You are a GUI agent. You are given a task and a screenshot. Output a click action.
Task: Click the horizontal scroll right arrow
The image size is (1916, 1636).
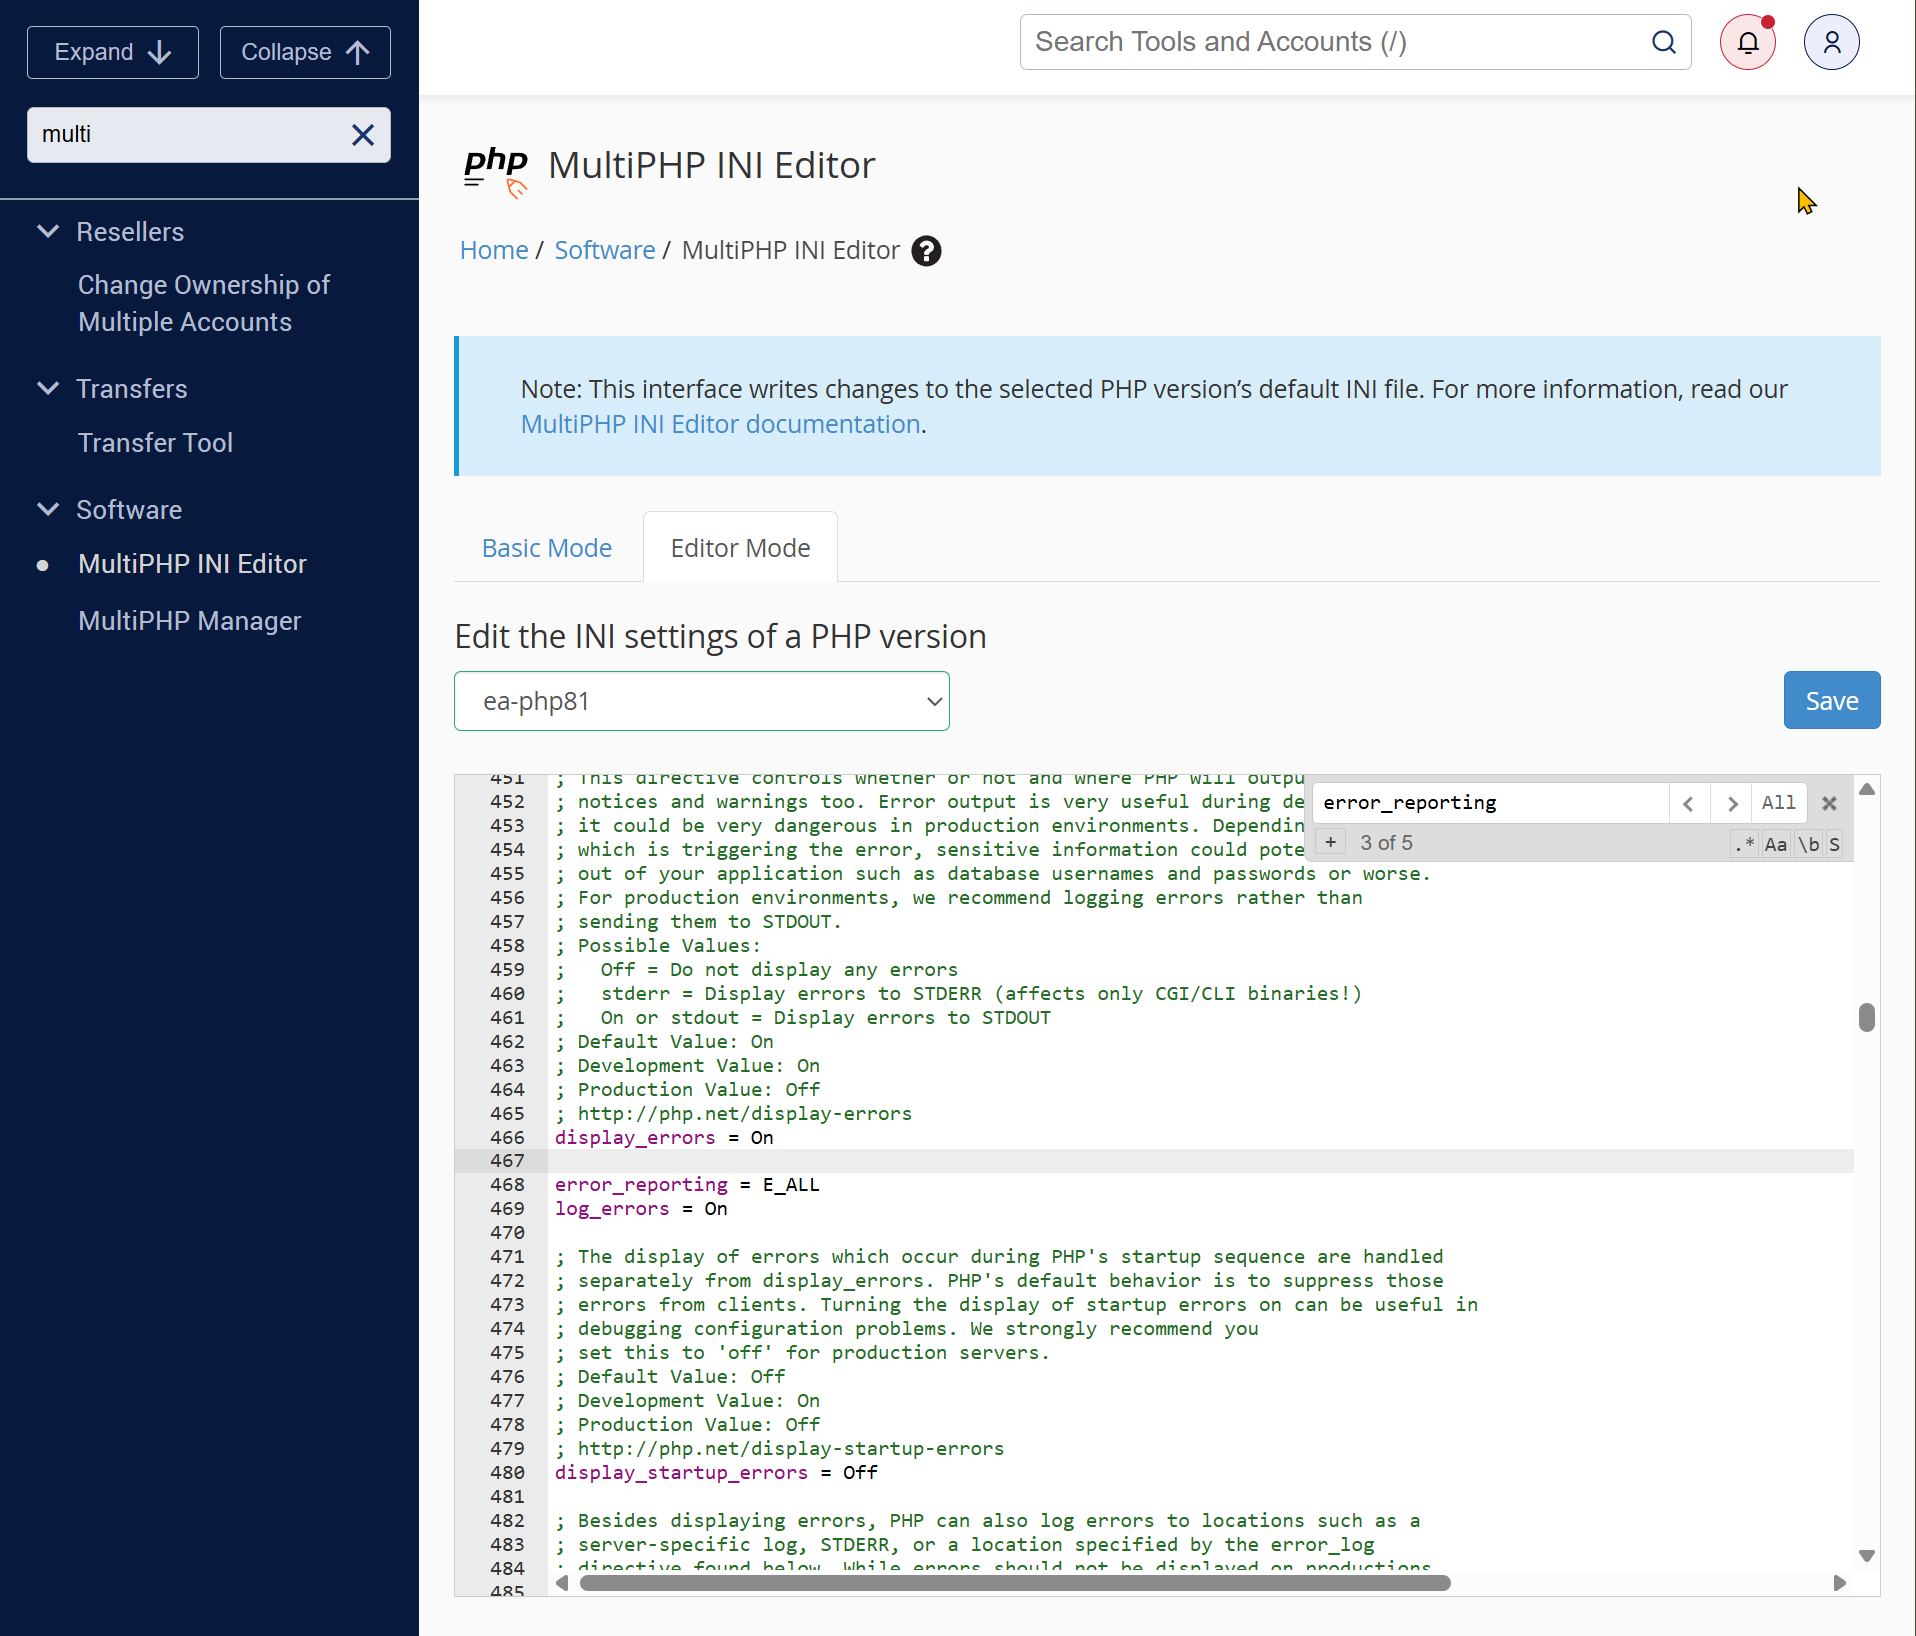1839,1583
